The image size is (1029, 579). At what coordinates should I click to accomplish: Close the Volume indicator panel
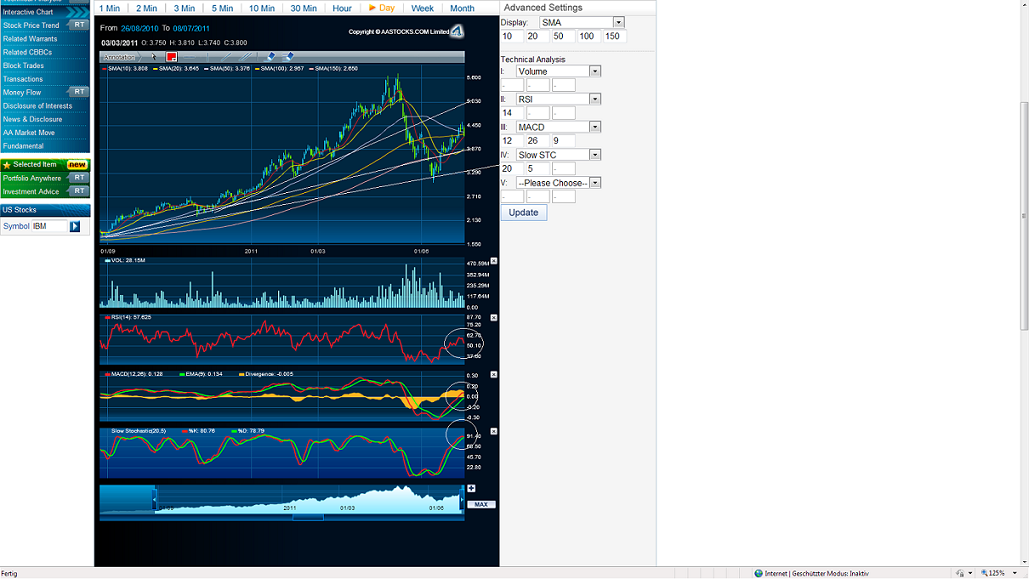click(x=493, y=261)
